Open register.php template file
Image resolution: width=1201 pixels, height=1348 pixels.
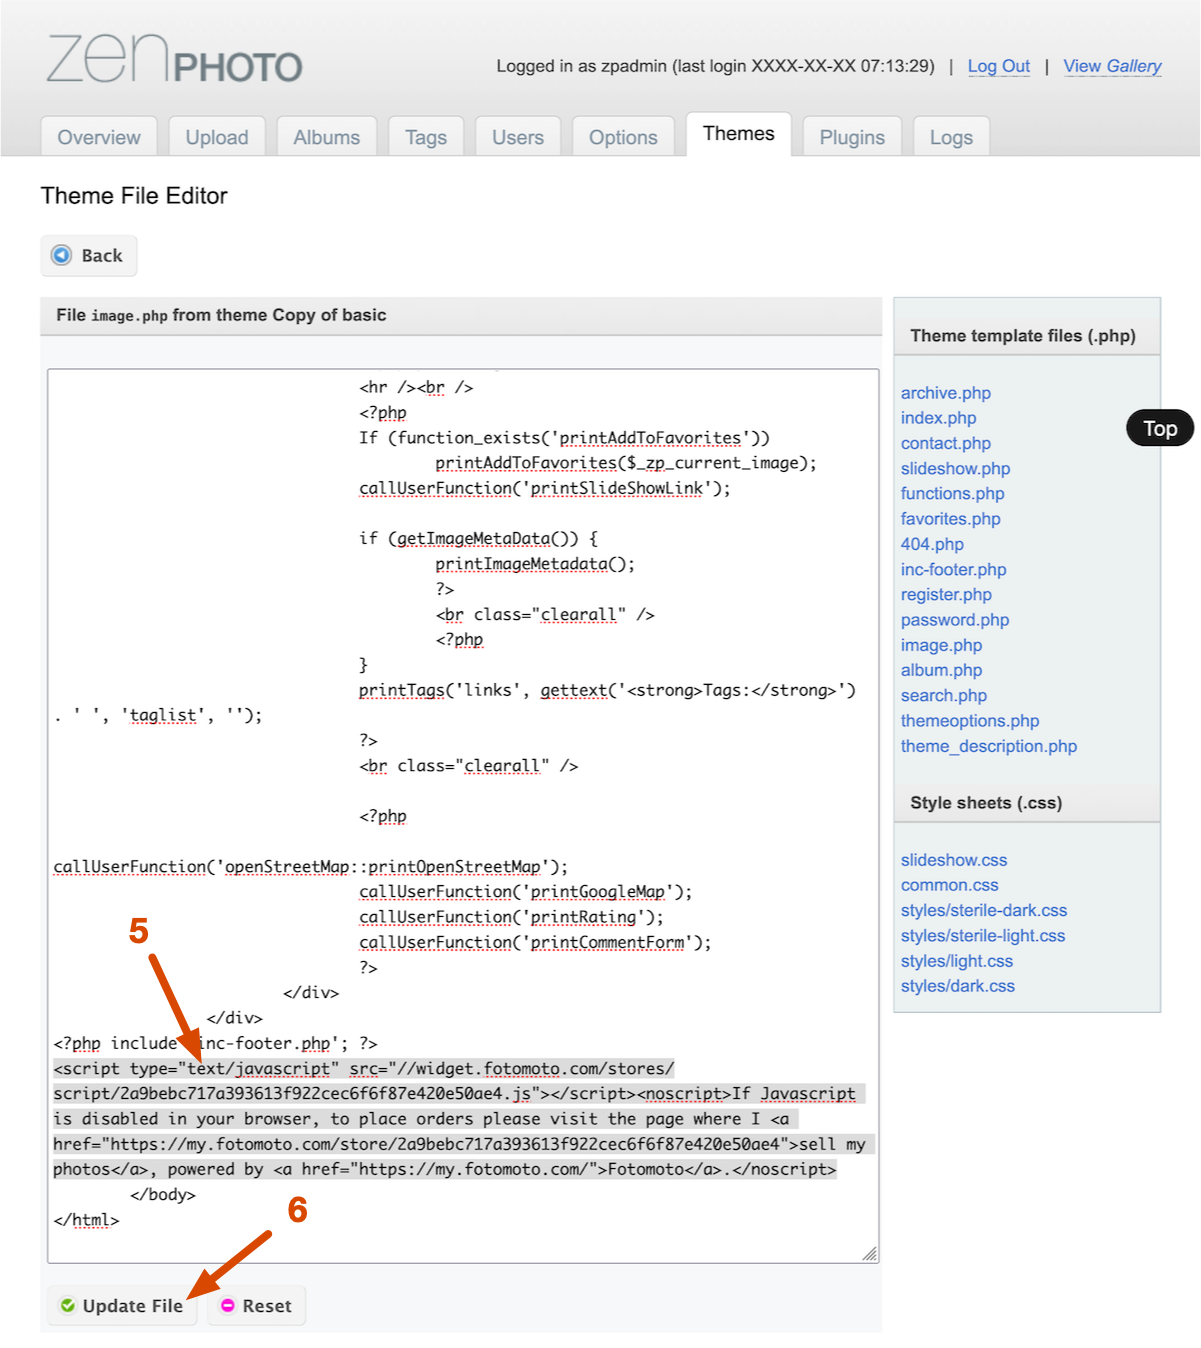pos(946,594)
